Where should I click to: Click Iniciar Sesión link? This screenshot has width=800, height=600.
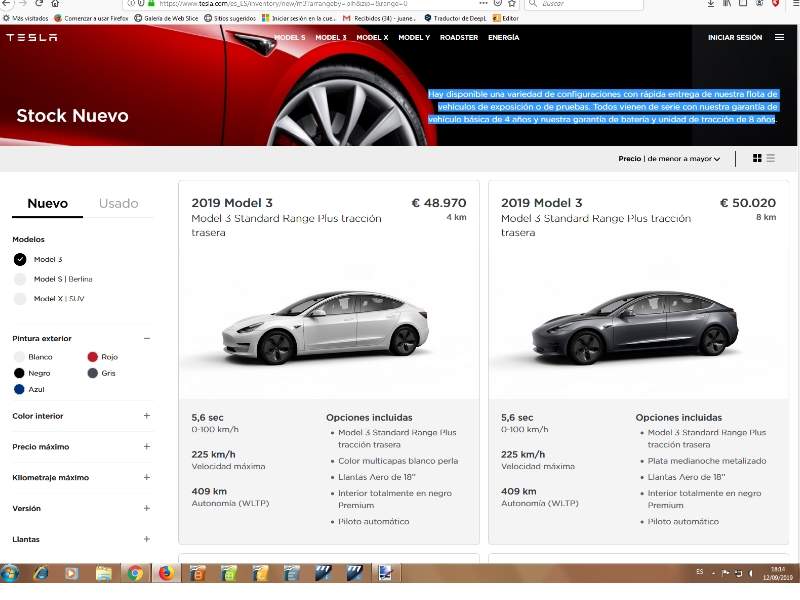[735, 37]
